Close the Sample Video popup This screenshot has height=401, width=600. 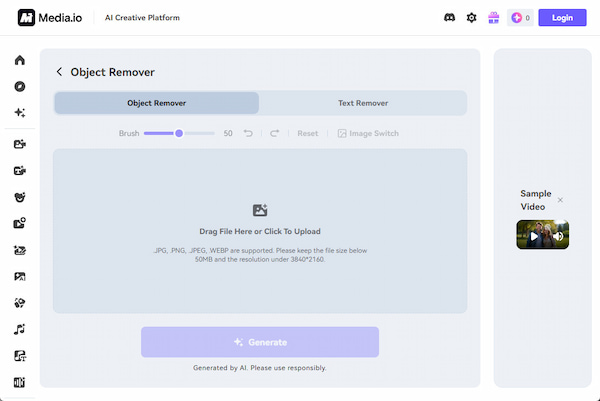click(x=560, y=200)
